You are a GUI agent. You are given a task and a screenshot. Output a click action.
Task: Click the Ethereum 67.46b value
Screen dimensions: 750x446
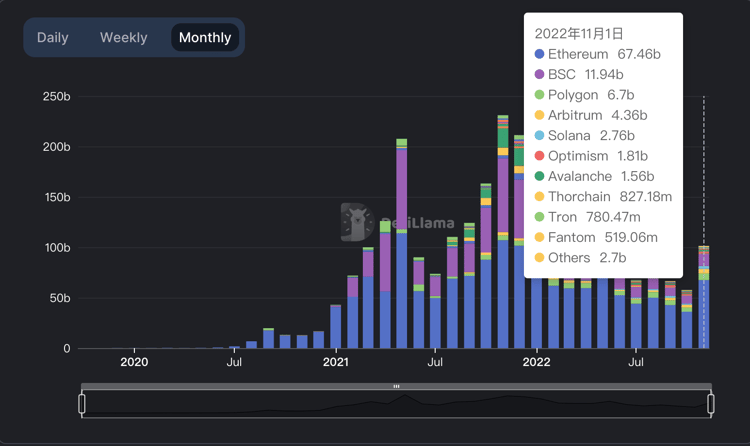[639, 54]
